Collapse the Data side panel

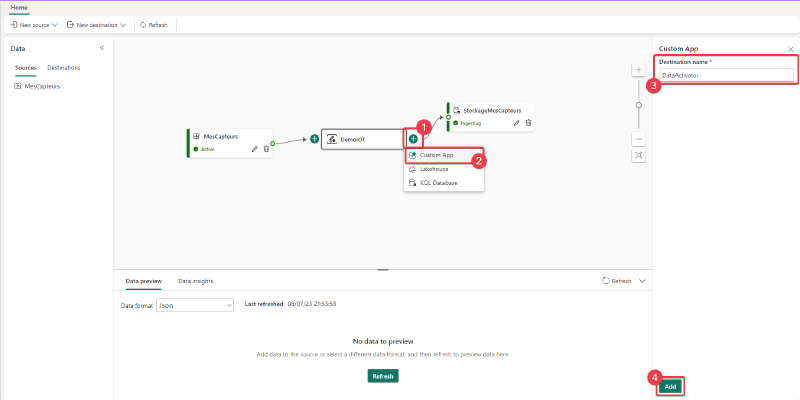coord(102,48)
